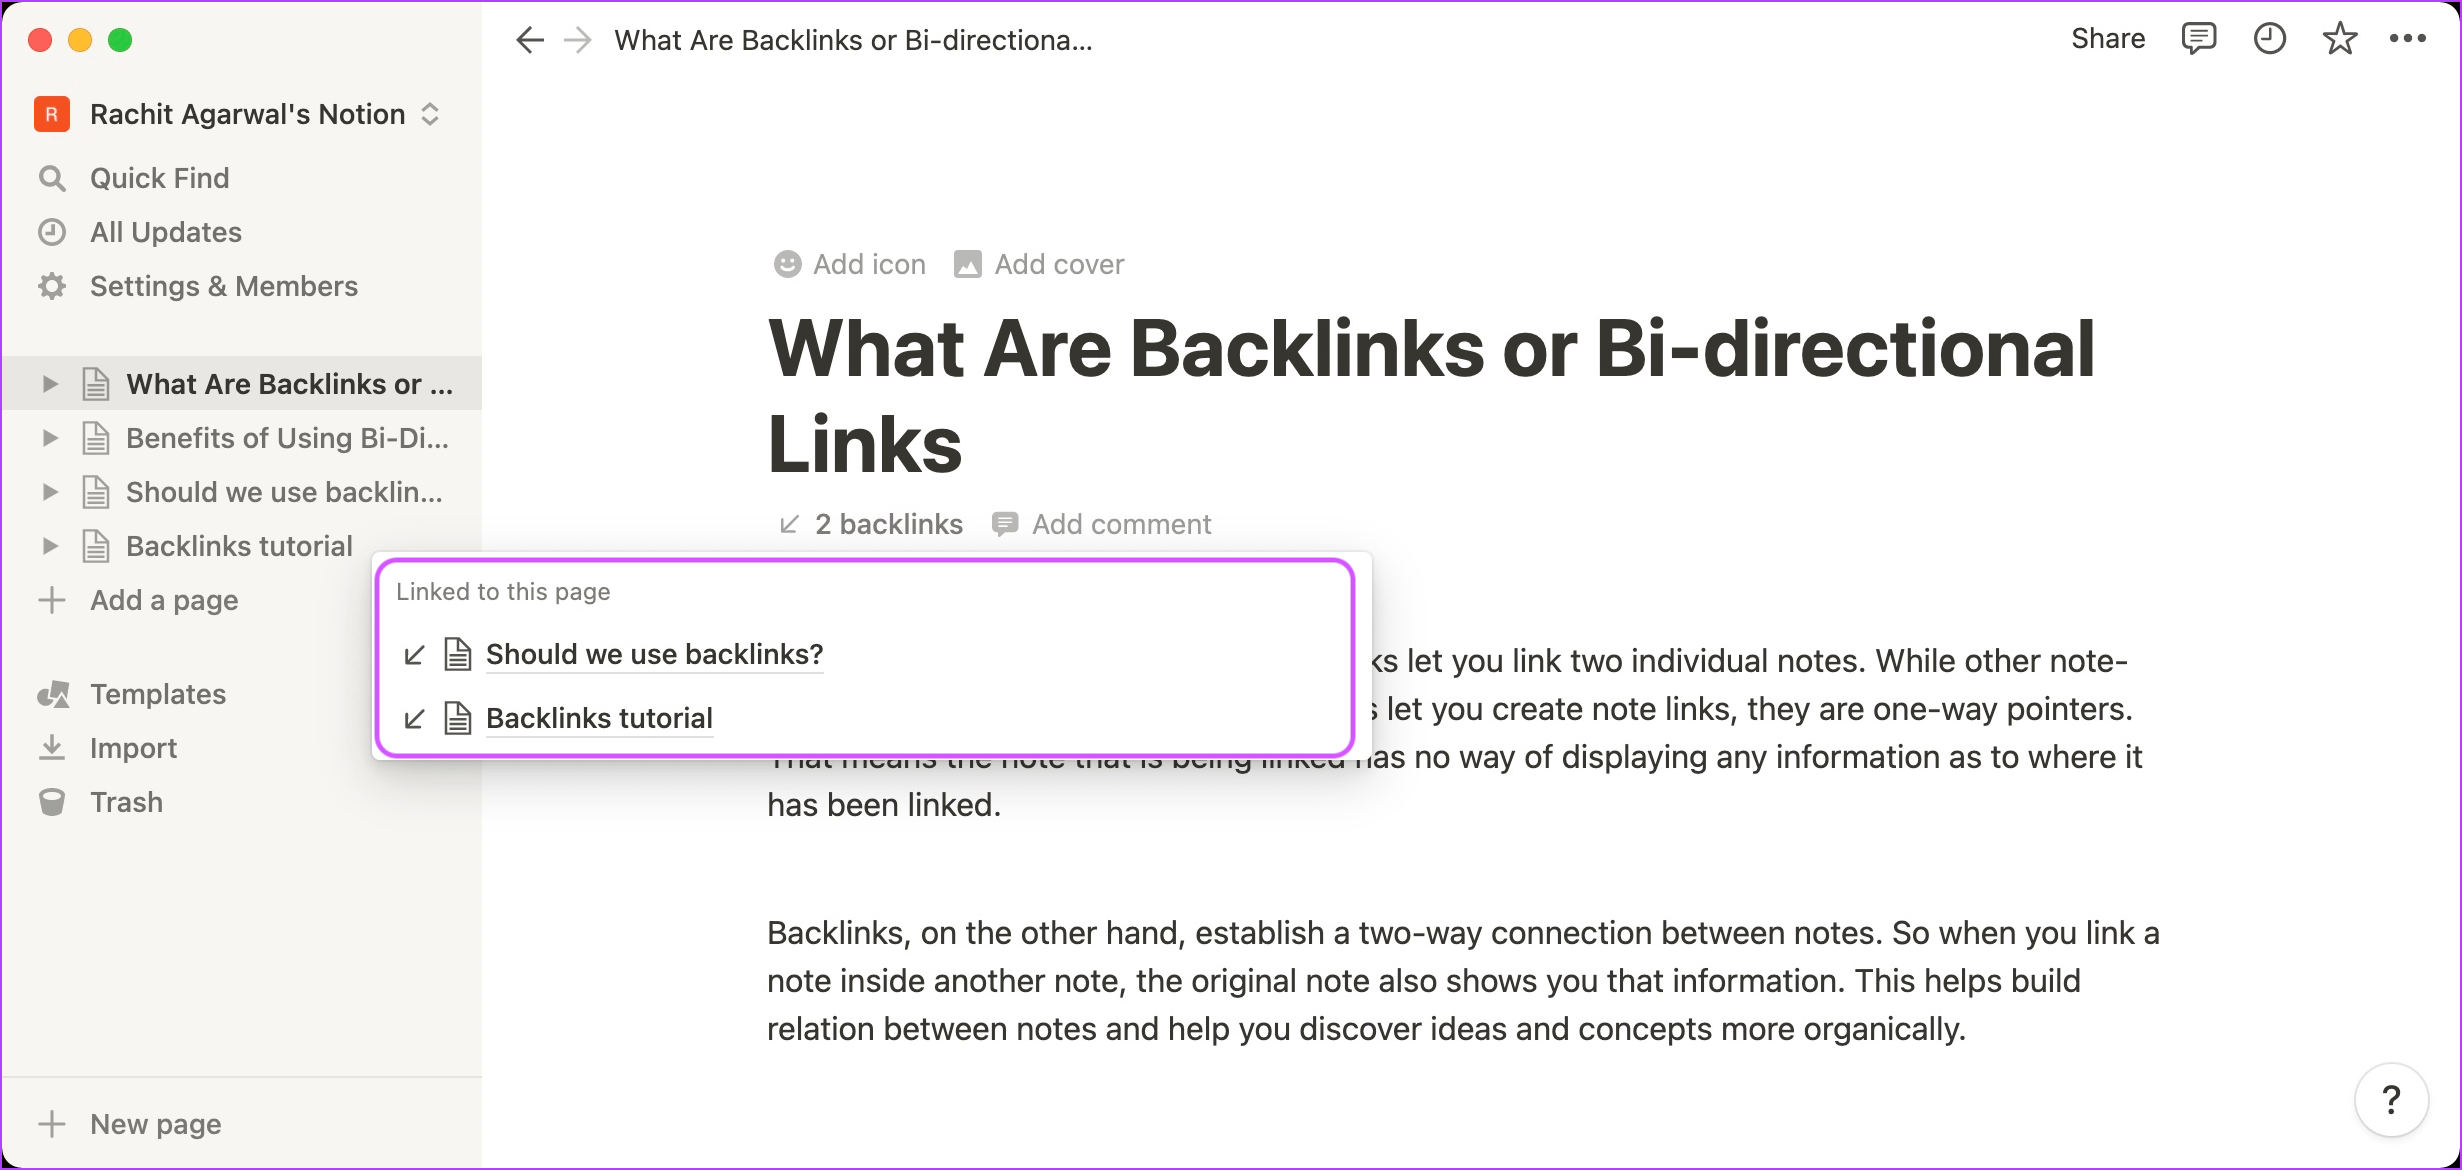Click the Add a new page entry
Image resolution: width=2462 pixels, height=1170 pixels.
tap(165, 600)
